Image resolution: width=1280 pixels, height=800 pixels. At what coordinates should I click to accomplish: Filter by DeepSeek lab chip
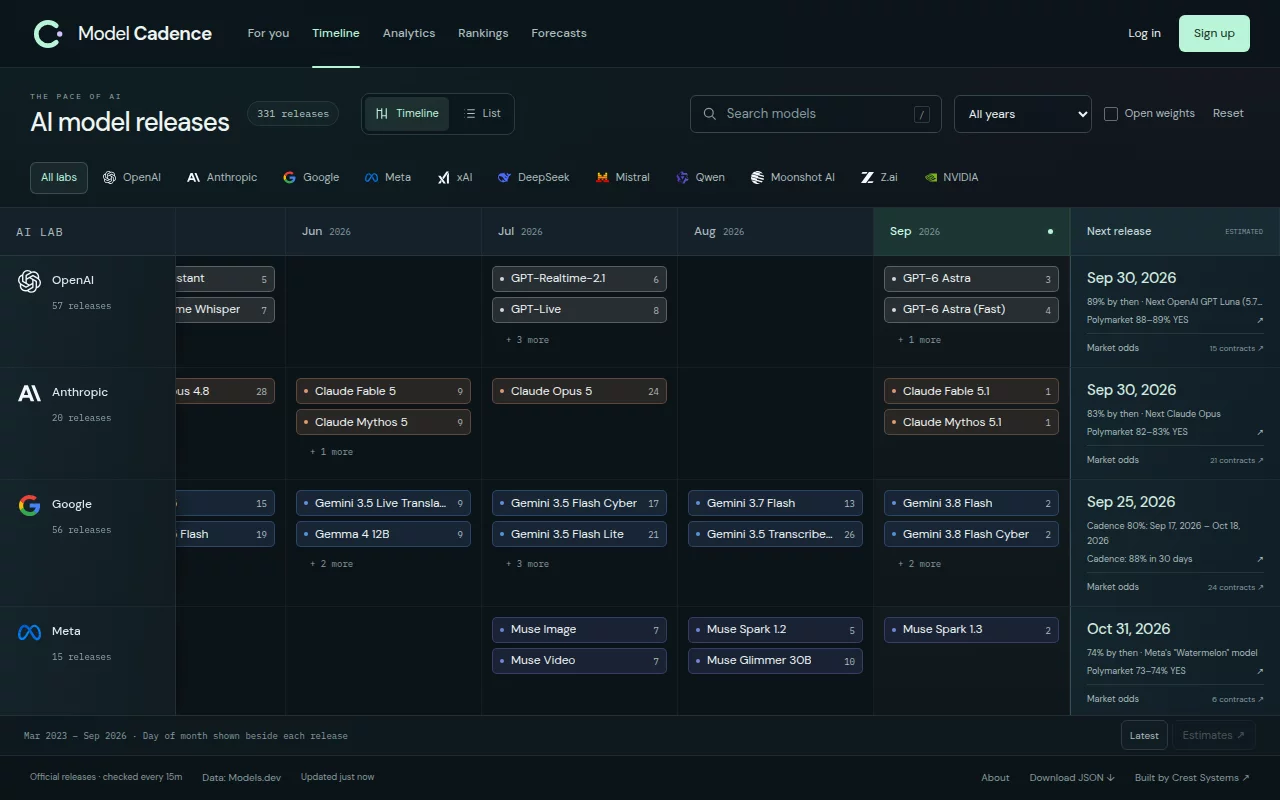(534, 177)
